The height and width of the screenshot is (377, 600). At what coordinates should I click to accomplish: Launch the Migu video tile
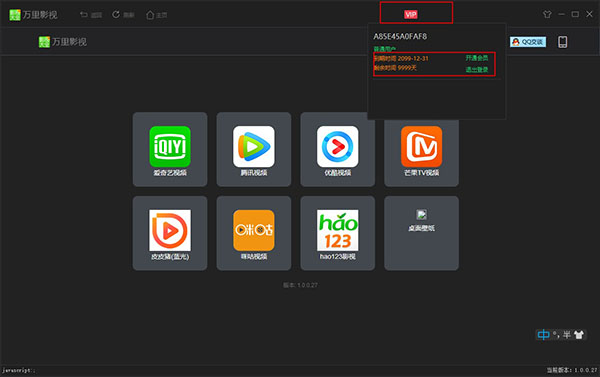click(254, 233)
